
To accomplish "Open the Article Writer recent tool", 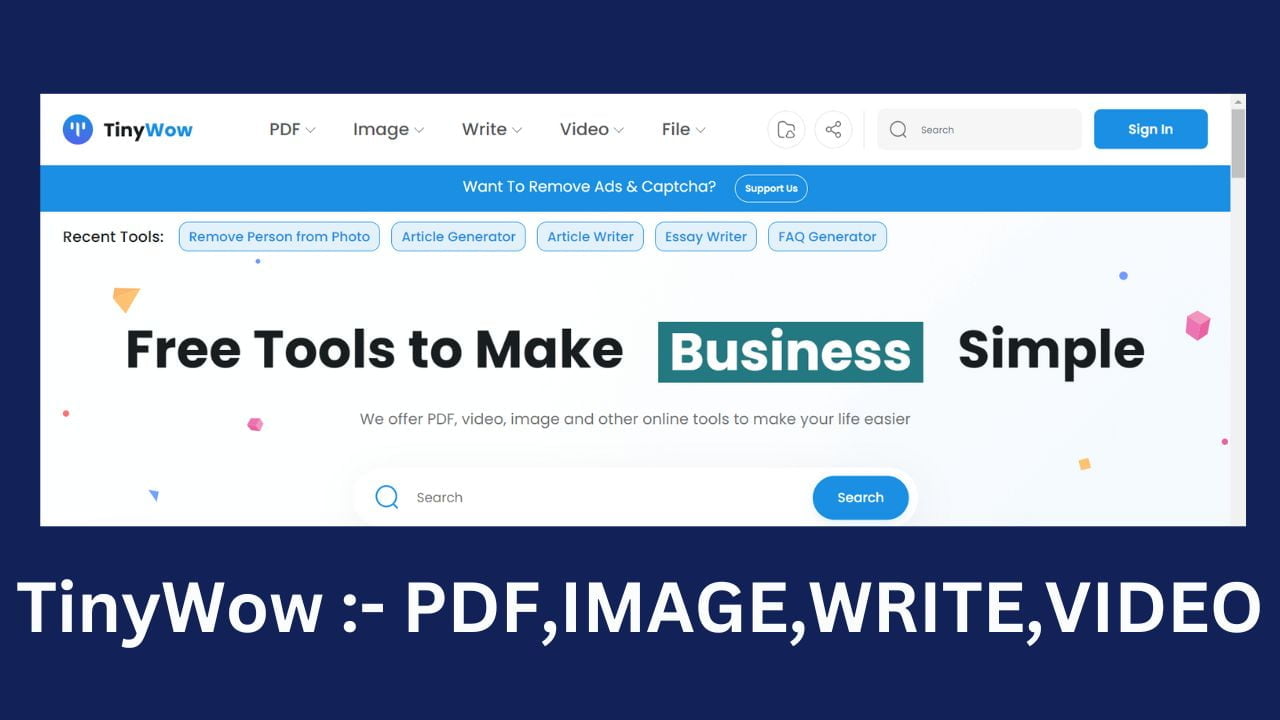I will tap(590, 237).
